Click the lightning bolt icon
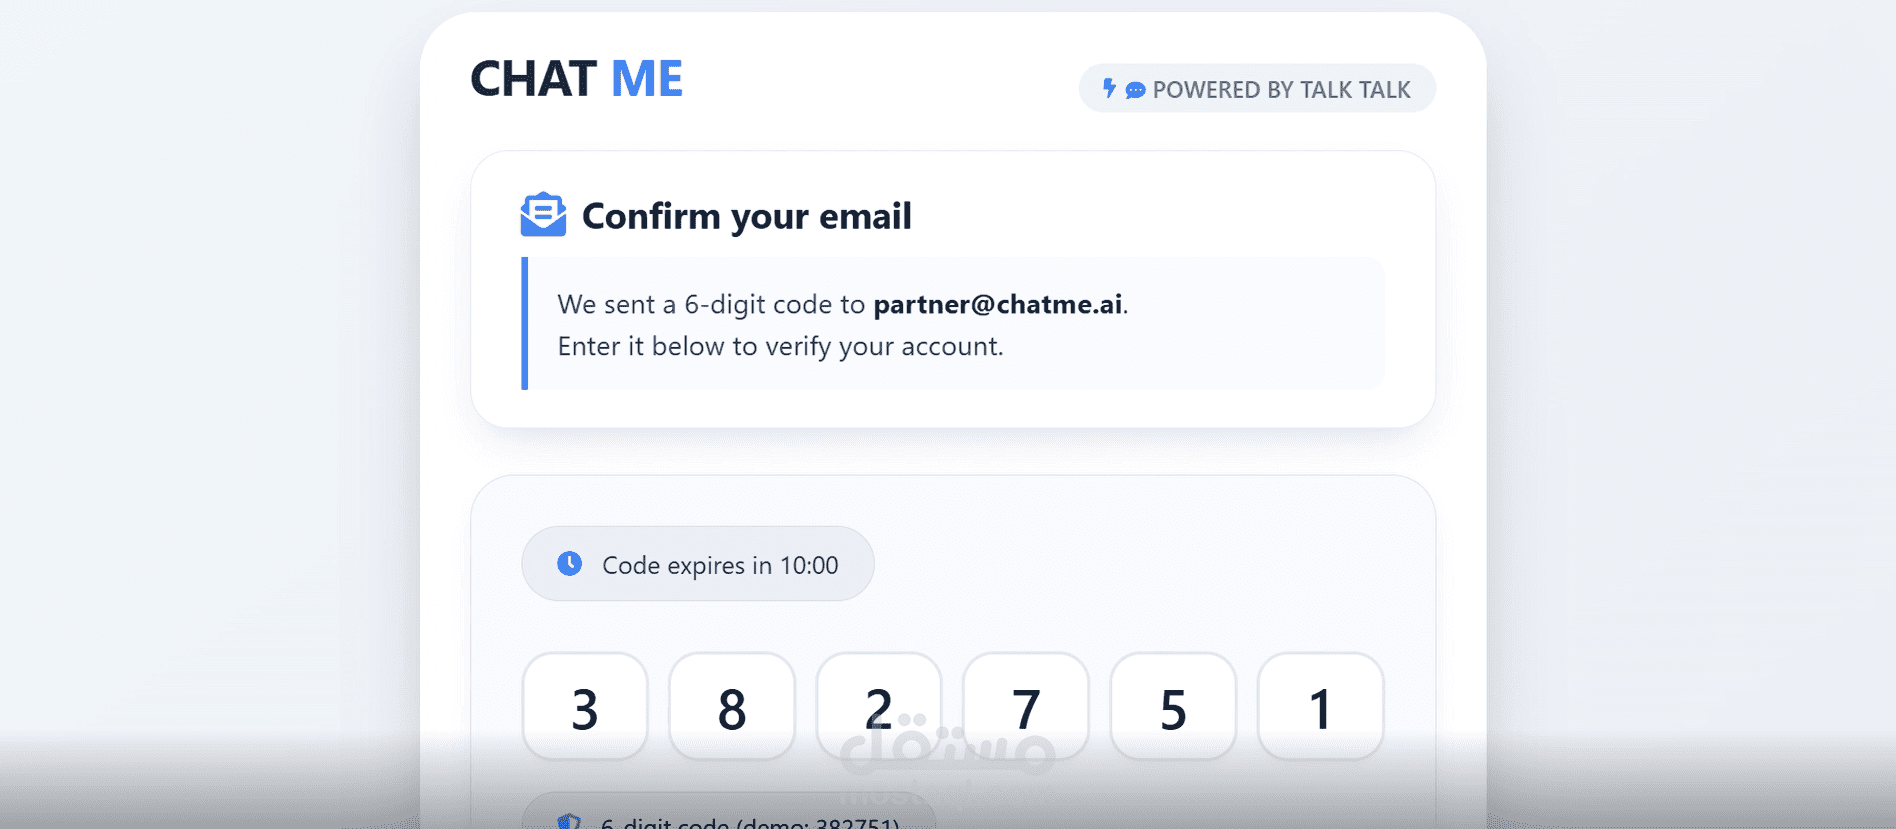 pos(1109,88)
